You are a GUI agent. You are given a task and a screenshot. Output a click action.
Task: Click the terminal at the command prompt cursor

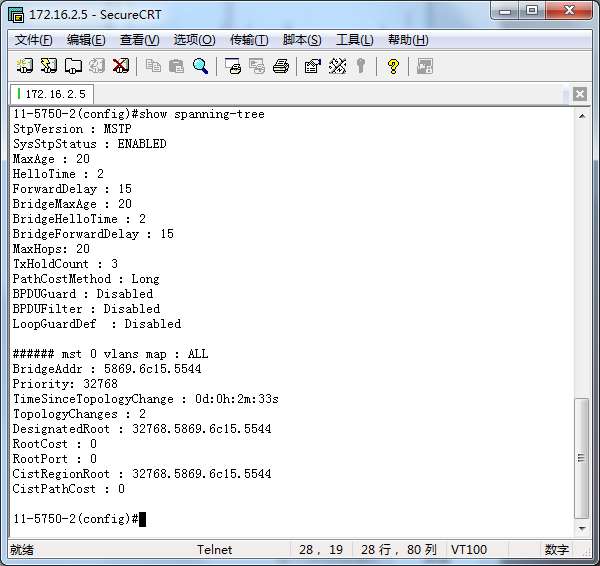pyautogui.click(x=143, y=519)
